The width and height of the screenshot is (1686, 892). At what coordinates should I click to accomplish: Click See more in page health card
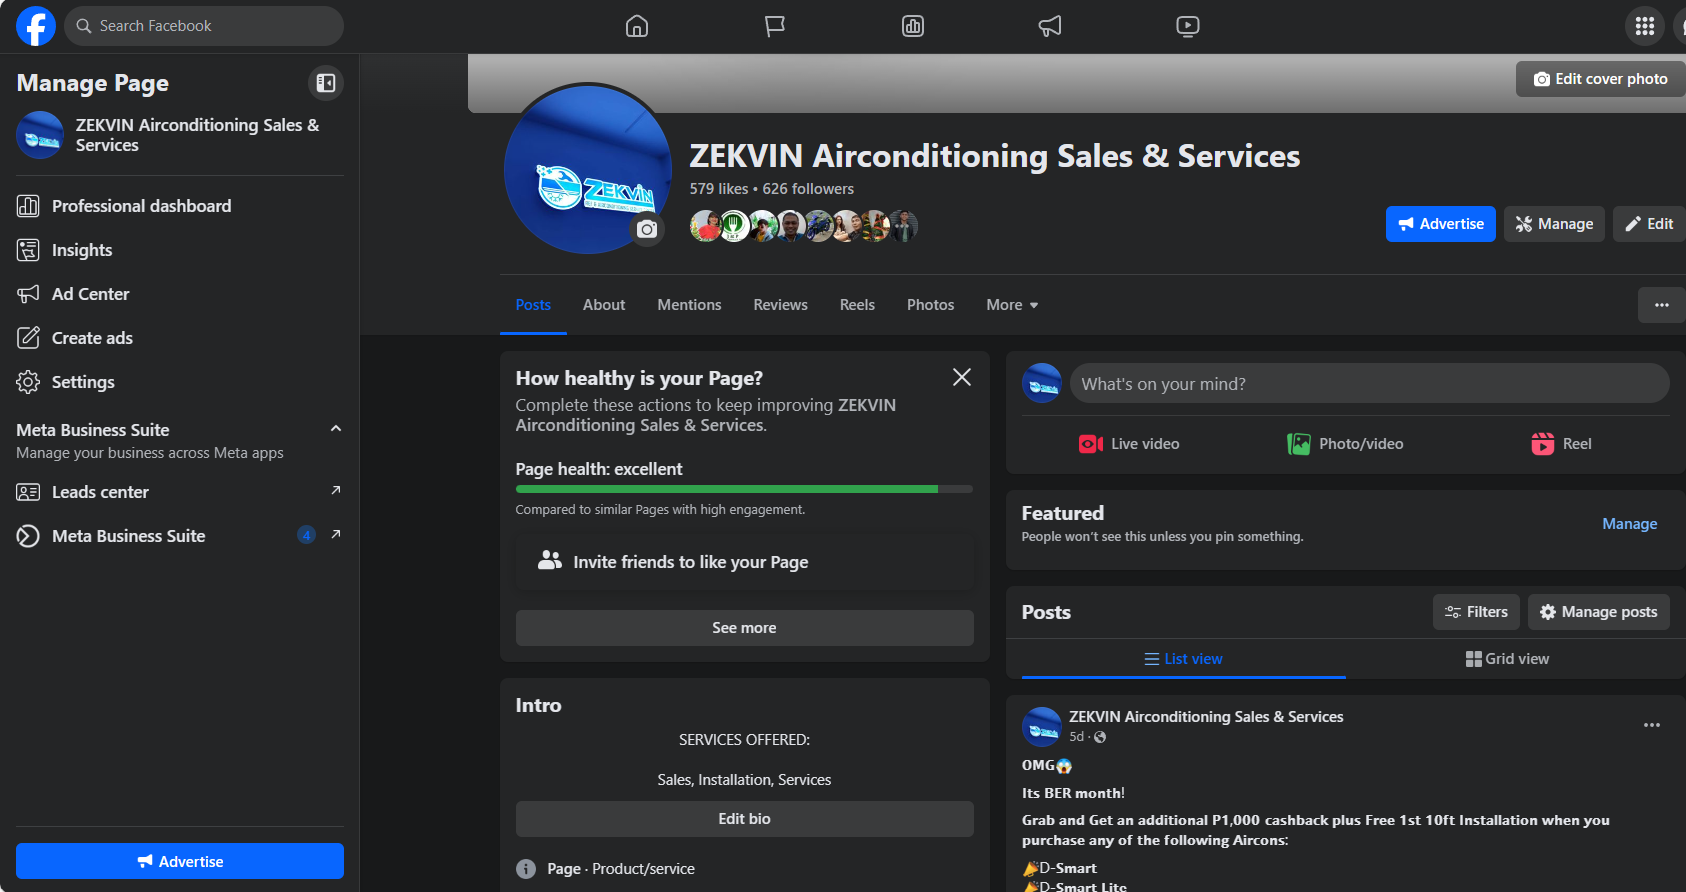(x=744, y=628)
